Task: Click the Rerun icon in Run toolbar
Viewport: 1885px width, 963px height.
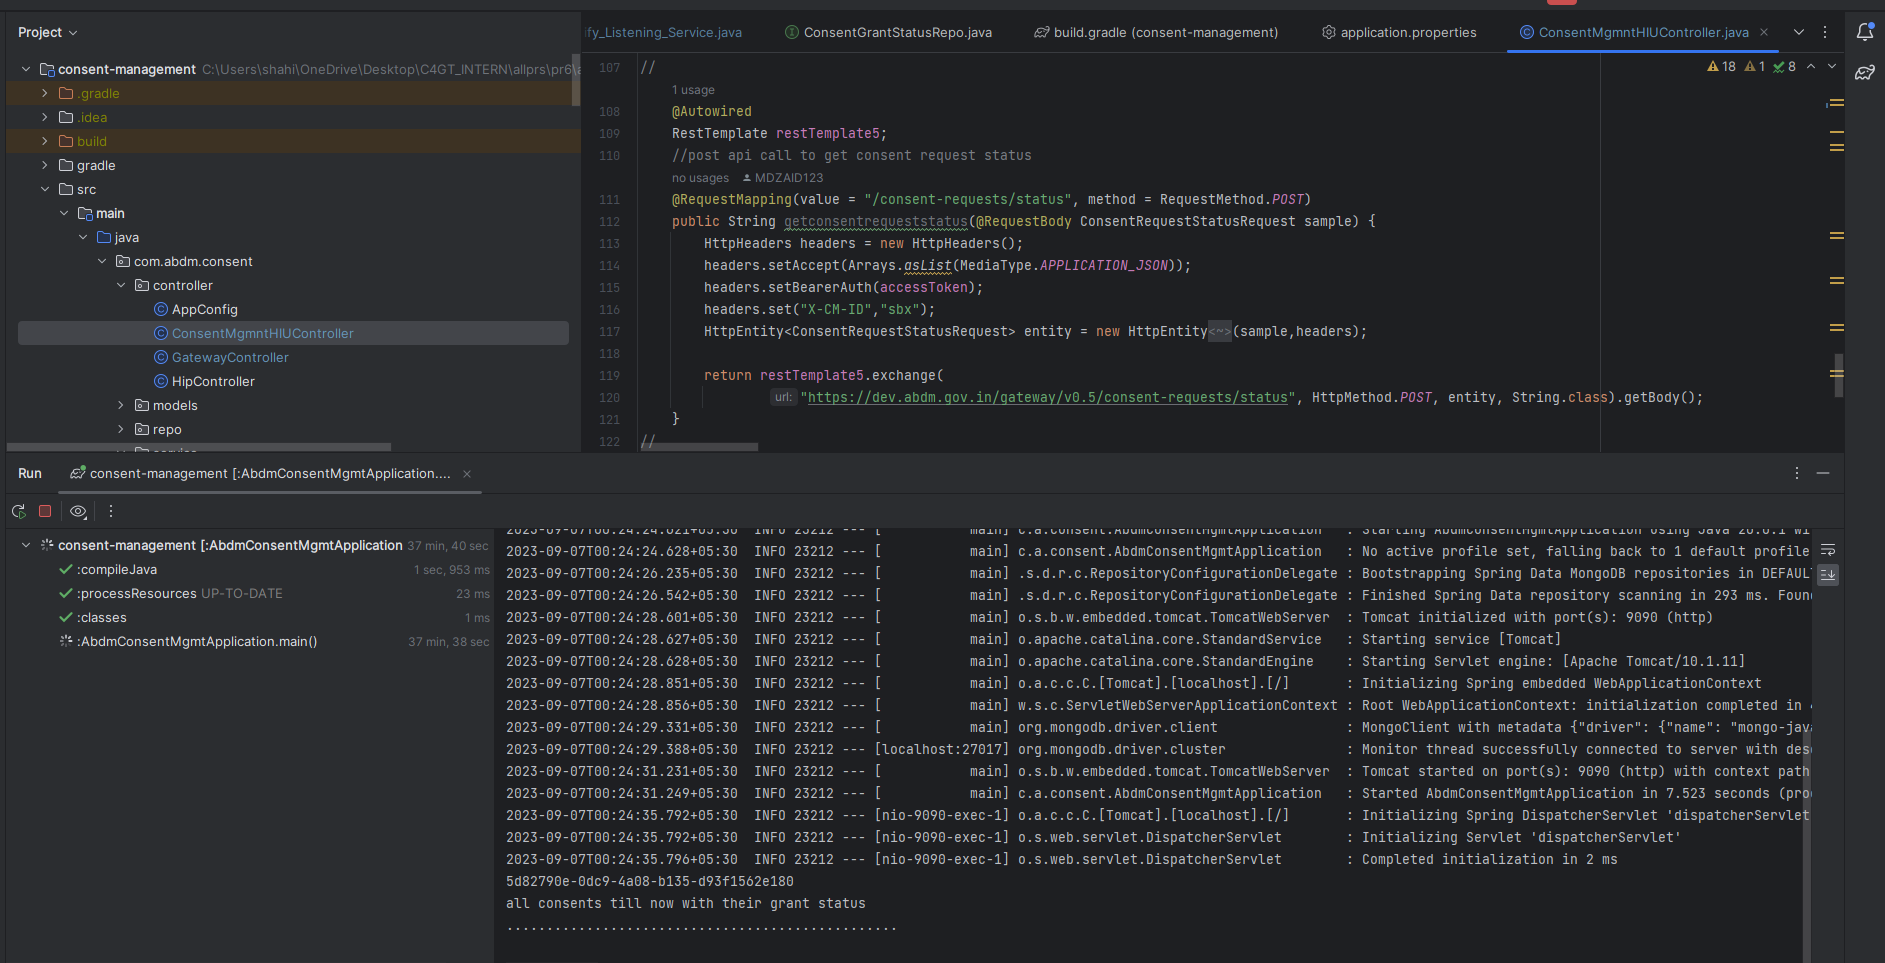Action: (19, 511)
